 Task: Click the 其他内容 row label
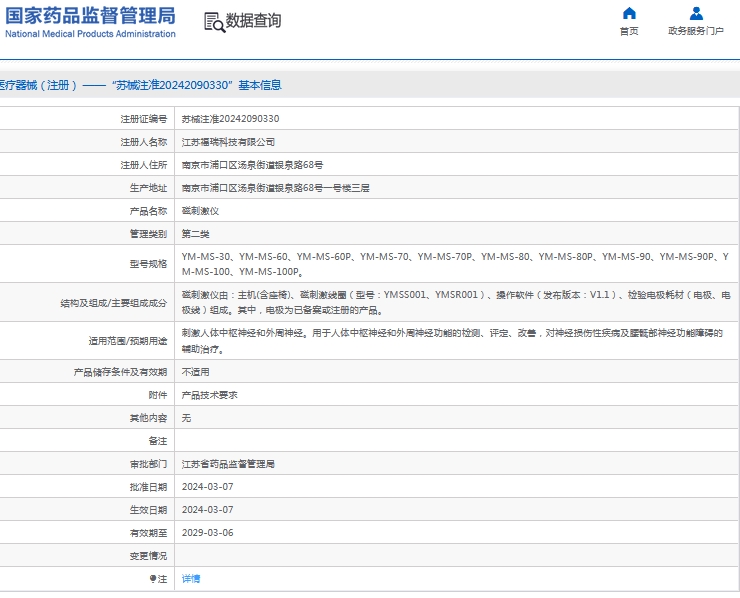(x=149, y=418)
